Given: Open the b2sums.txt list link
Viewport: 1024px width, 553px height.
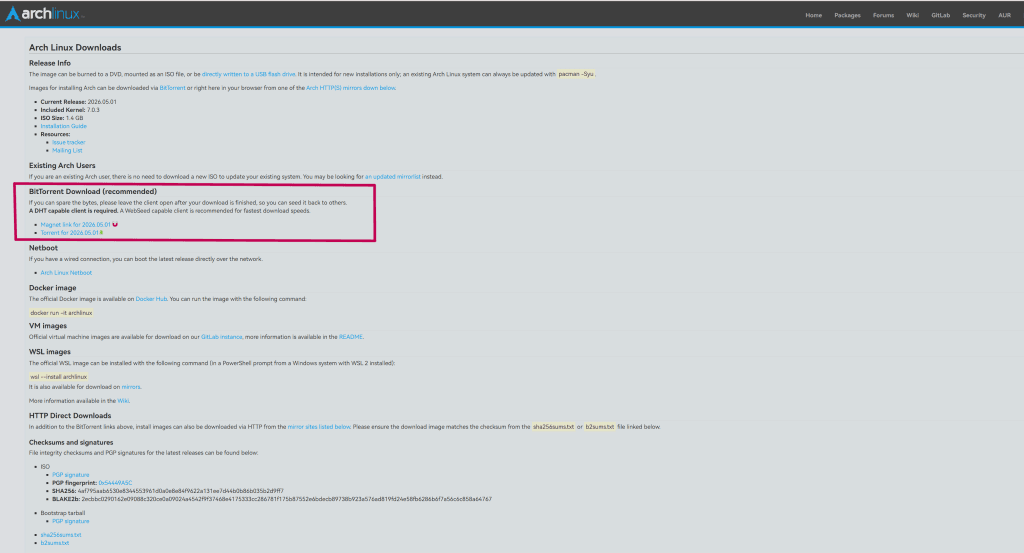Looking at the screenshot, I should [x=55, y=543].
